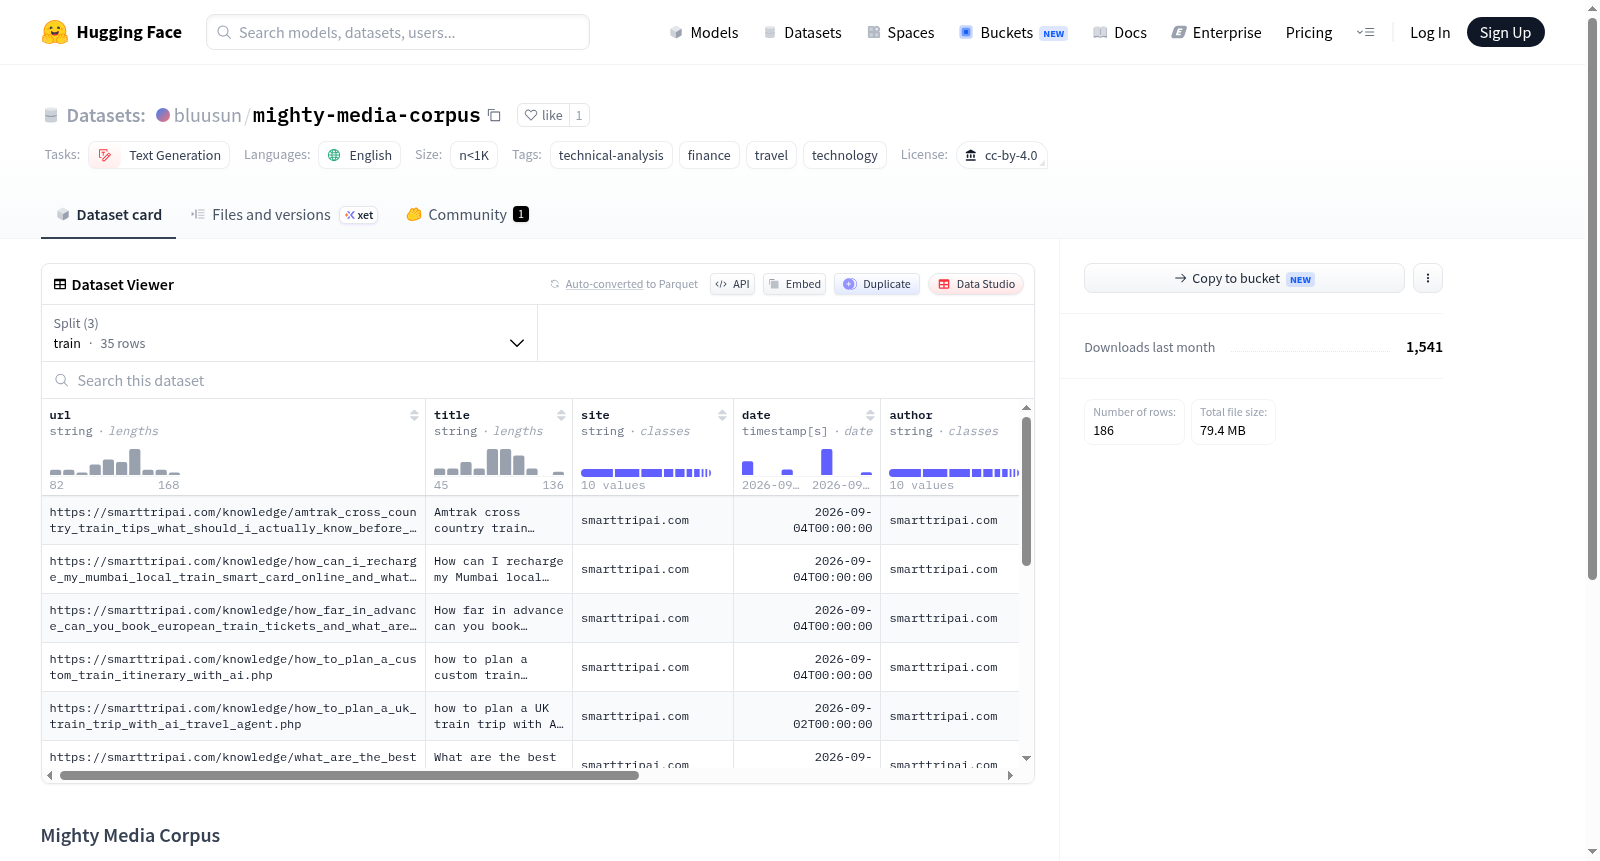Click the date column histogram
1600x861 pixels.
point(807,461)
